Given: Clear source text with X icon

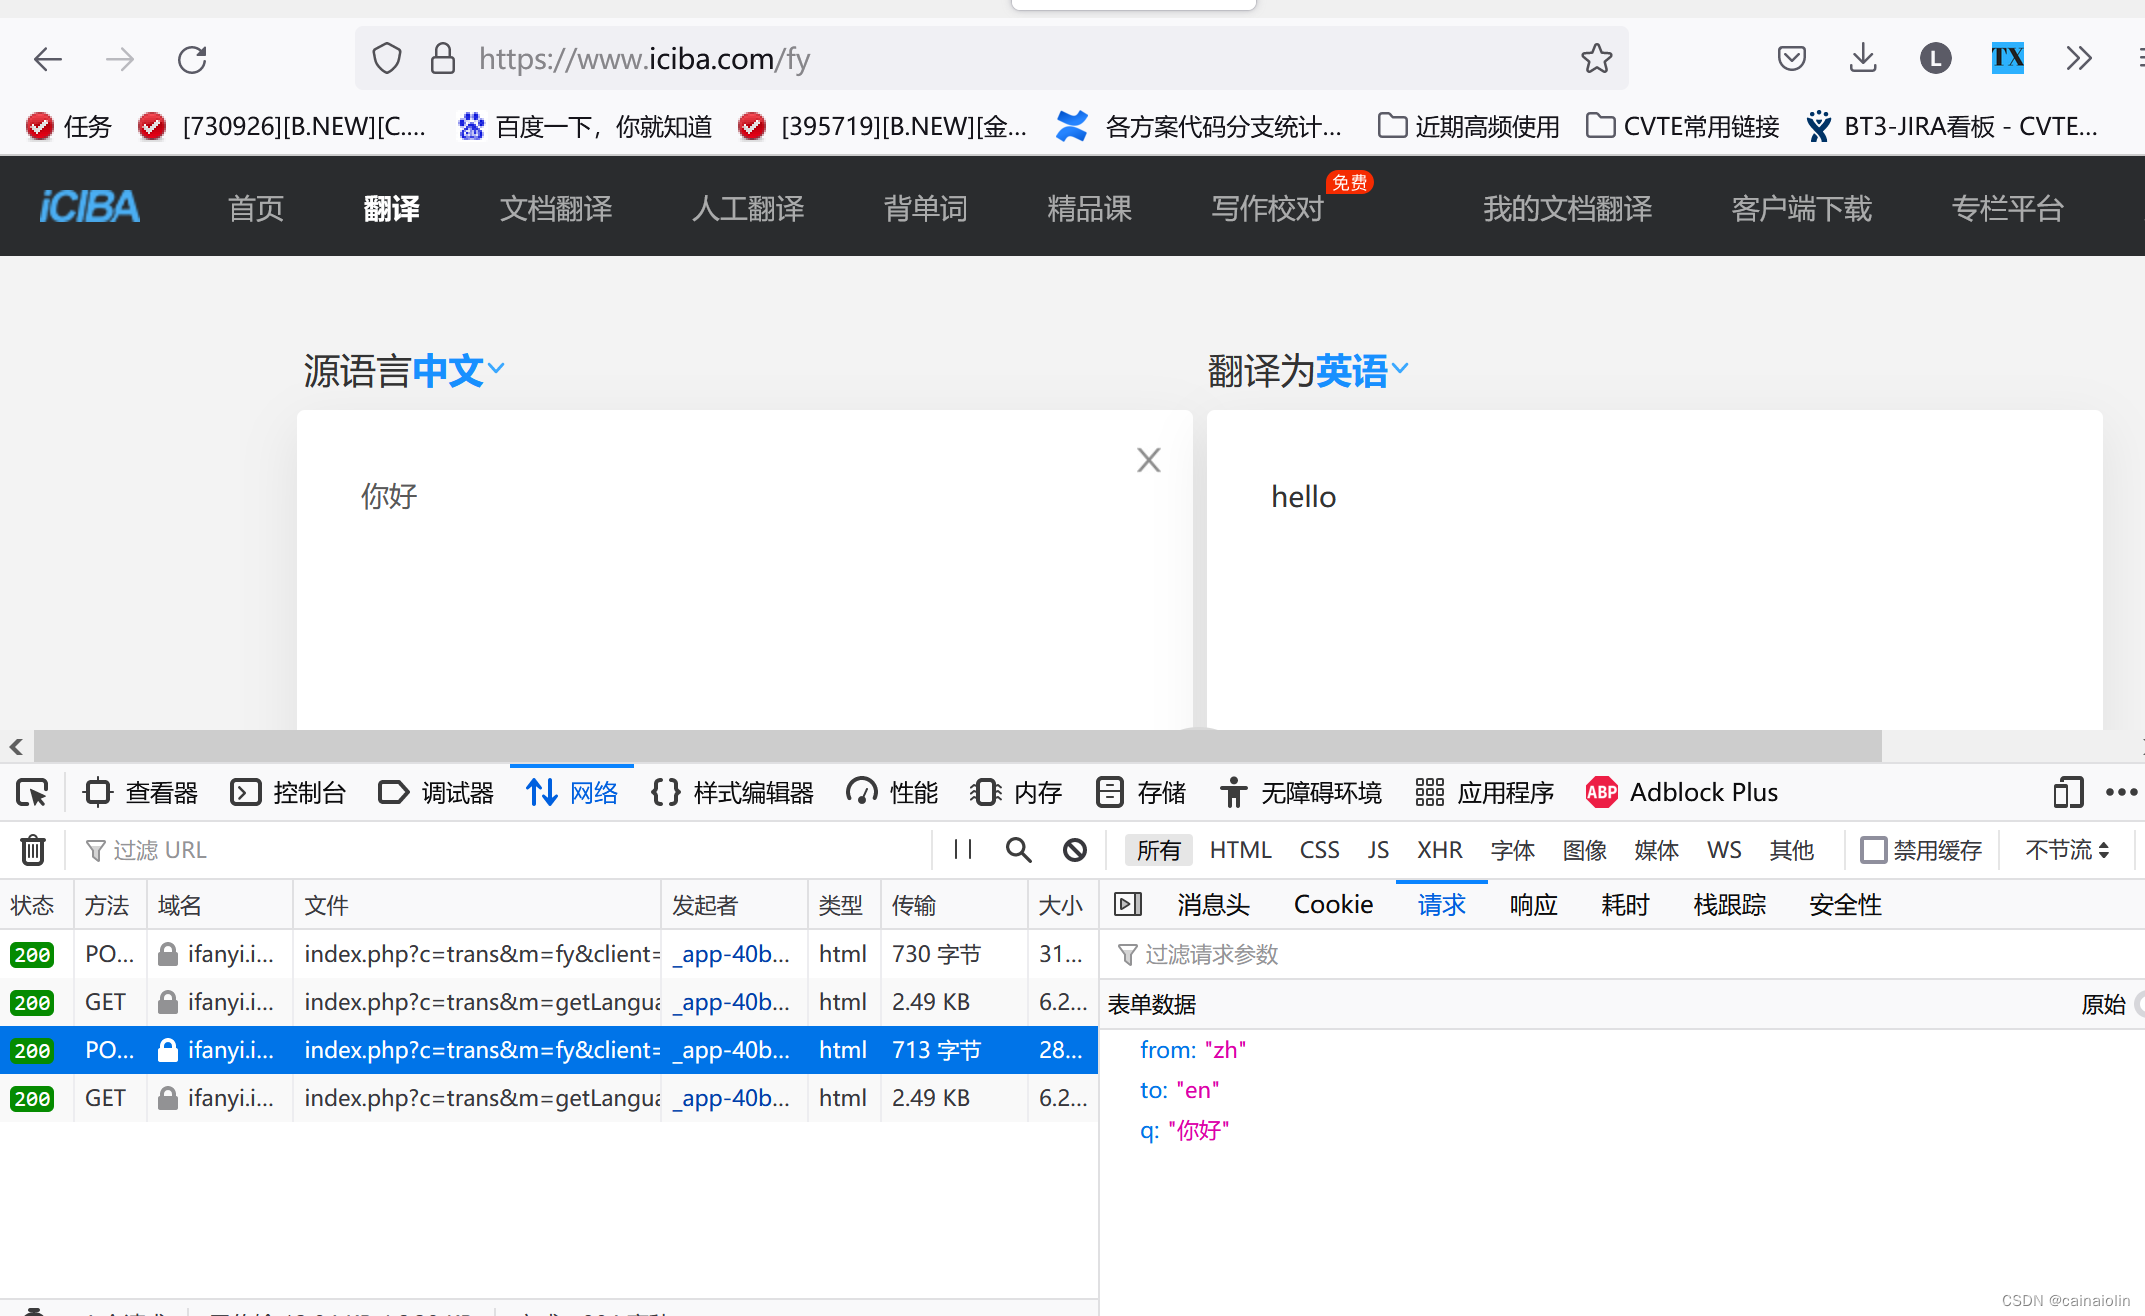Looking at the screenshot, I should pos(1148,460).
